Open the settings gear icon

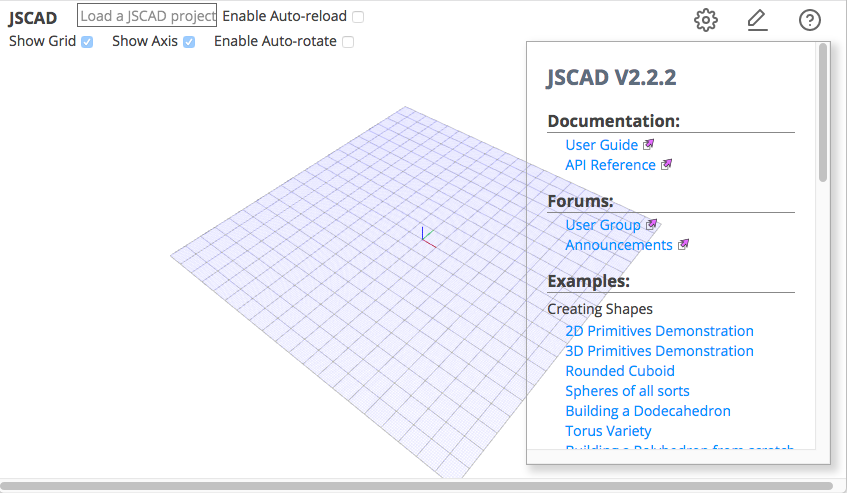point(706,19)
